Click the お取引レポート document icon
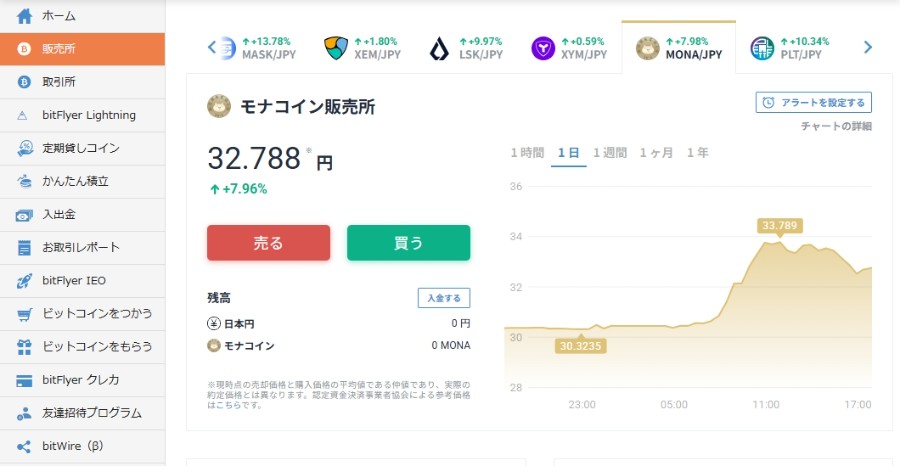This screenshot has width=900, height=466. pyautogui.click(x=24, y=248)
